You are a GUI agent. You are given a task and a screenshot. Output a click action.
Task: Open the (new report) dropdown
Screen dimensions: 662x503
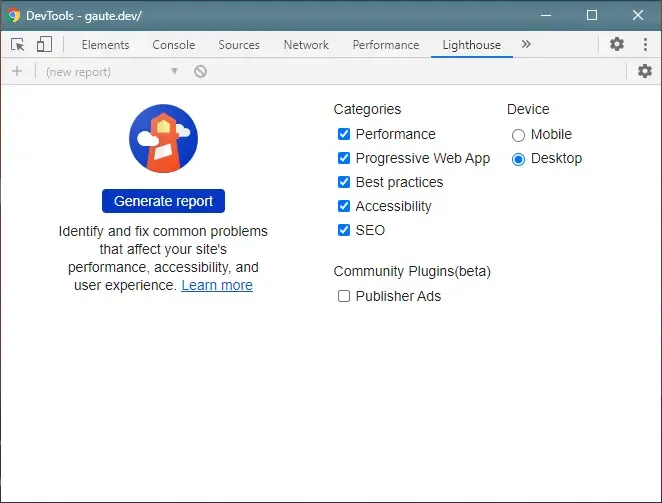tap(112, 72)
